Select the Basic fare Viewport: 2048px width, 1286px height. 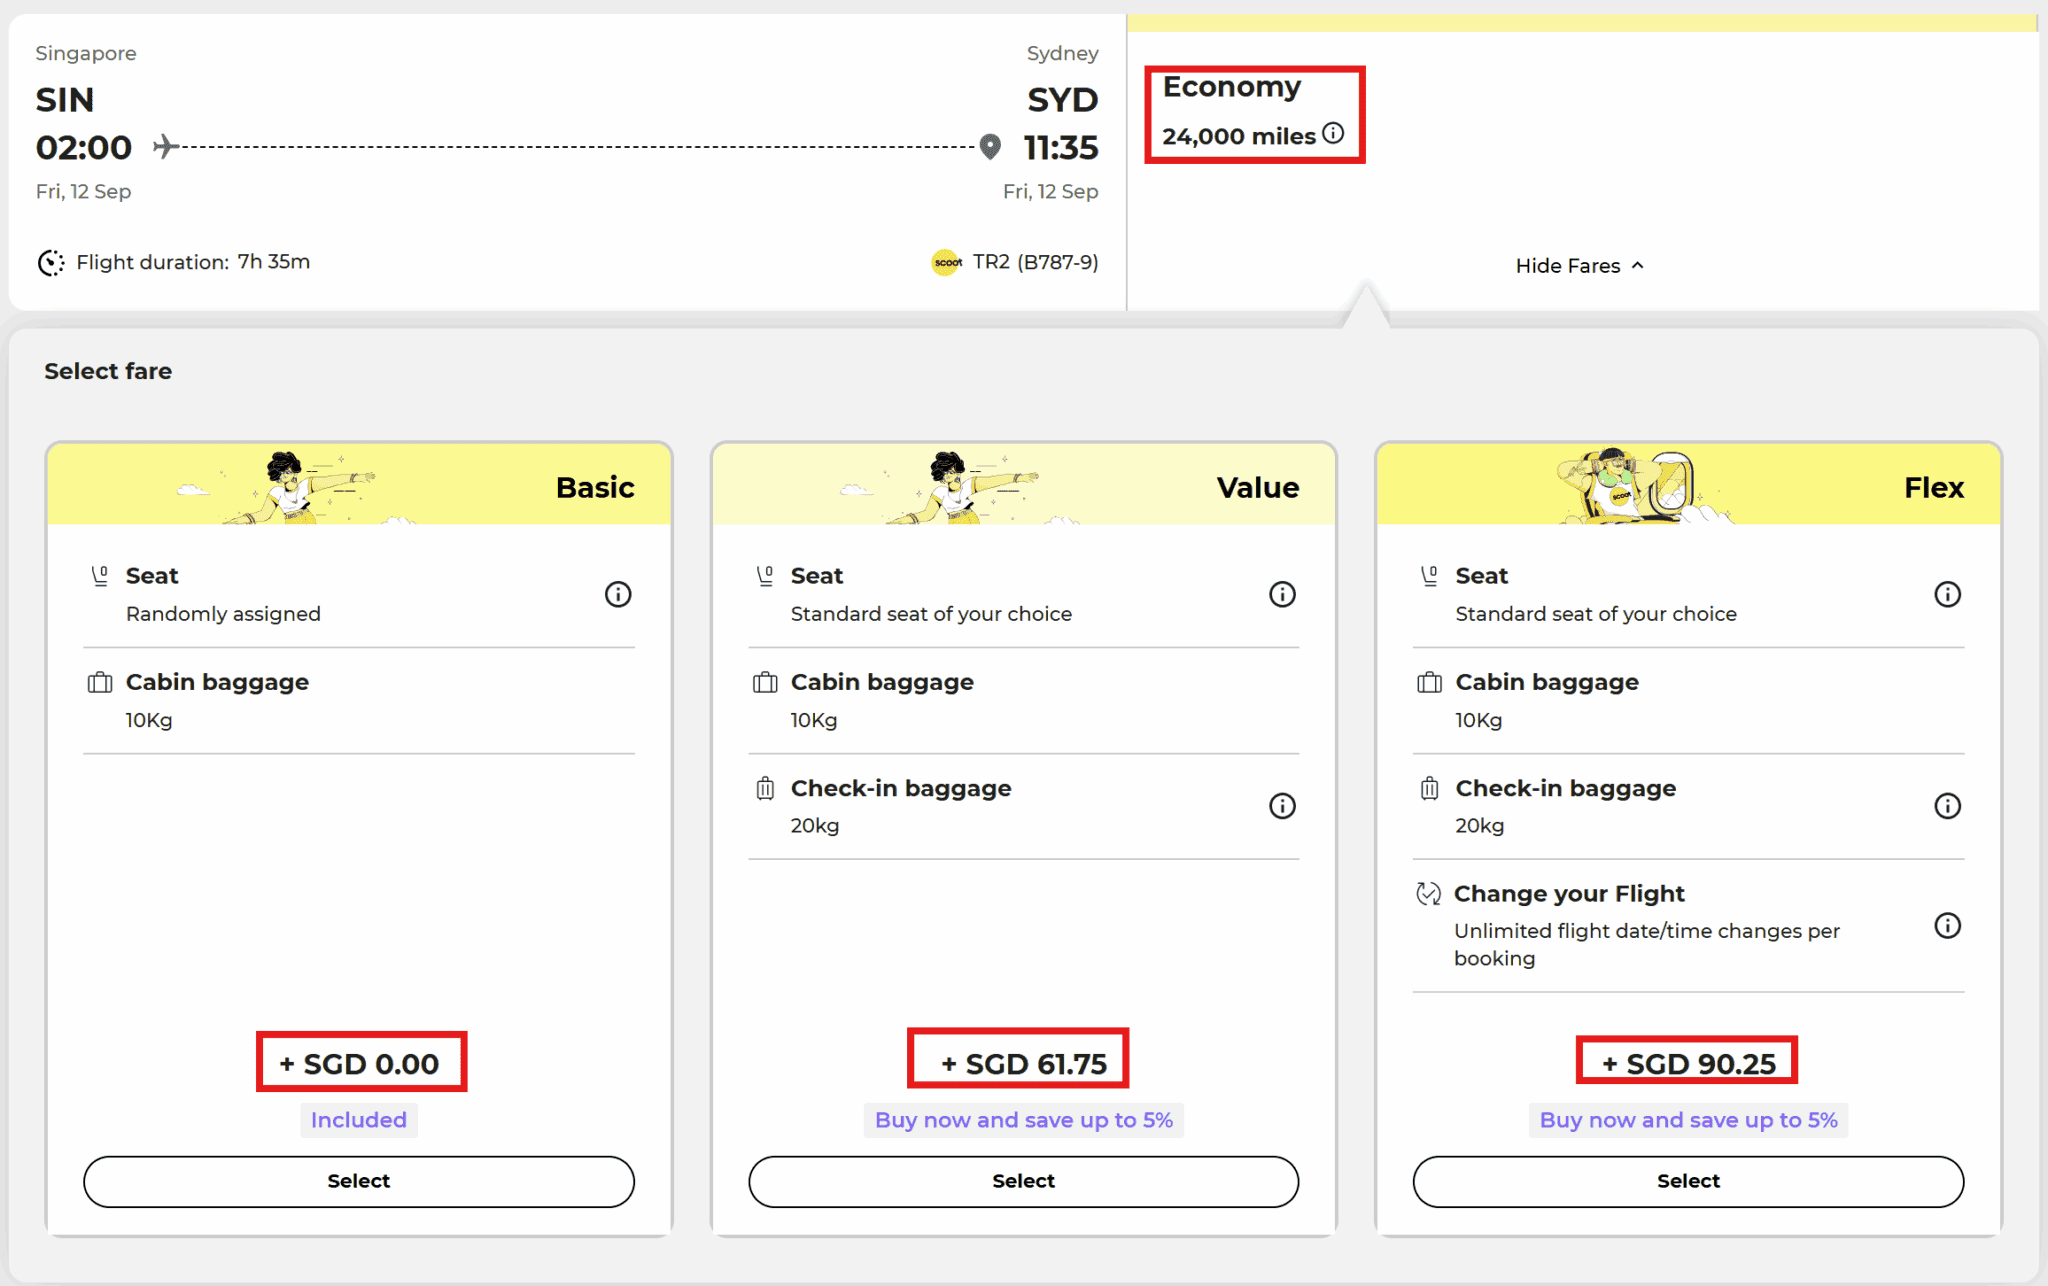click(x=358, y=1181)
